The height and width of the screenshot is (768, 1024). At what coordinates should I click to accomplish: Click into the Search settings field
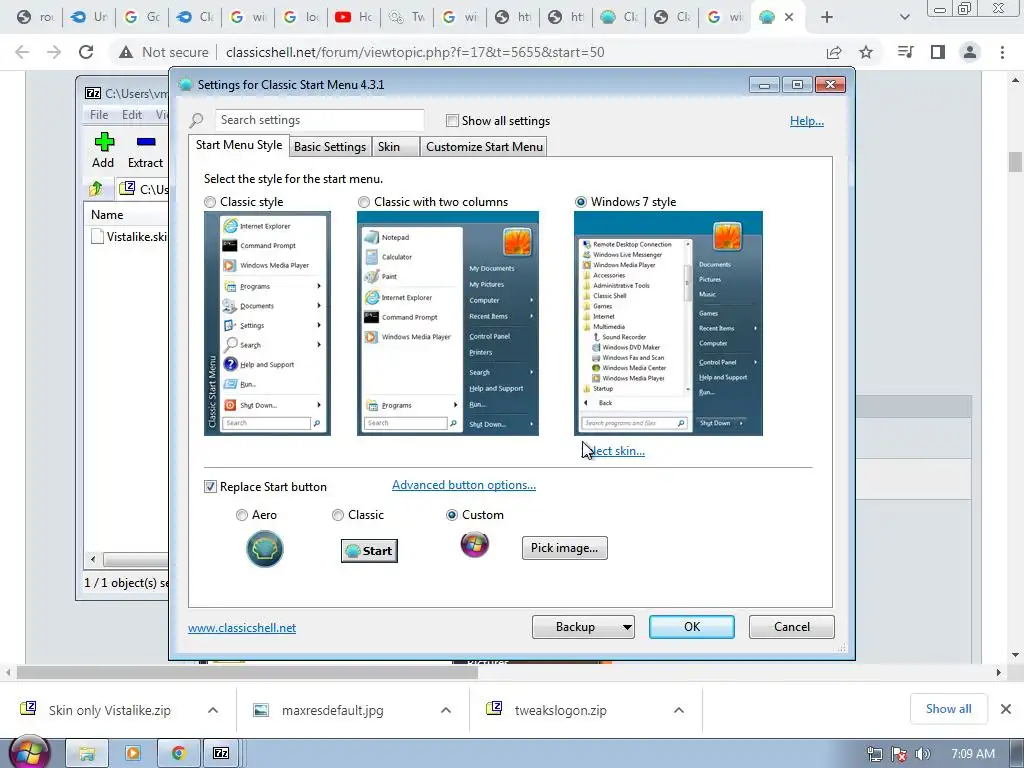[x=320, y=120]
